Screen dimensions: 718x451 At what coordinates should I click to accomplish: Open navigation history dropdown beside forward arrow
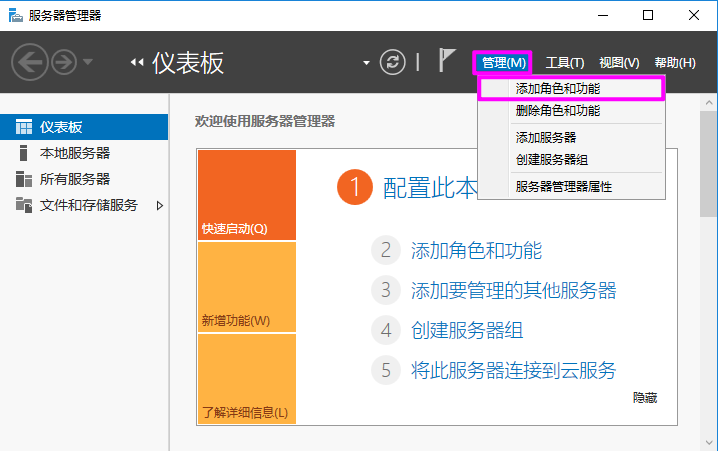click(x=89, y=63)
